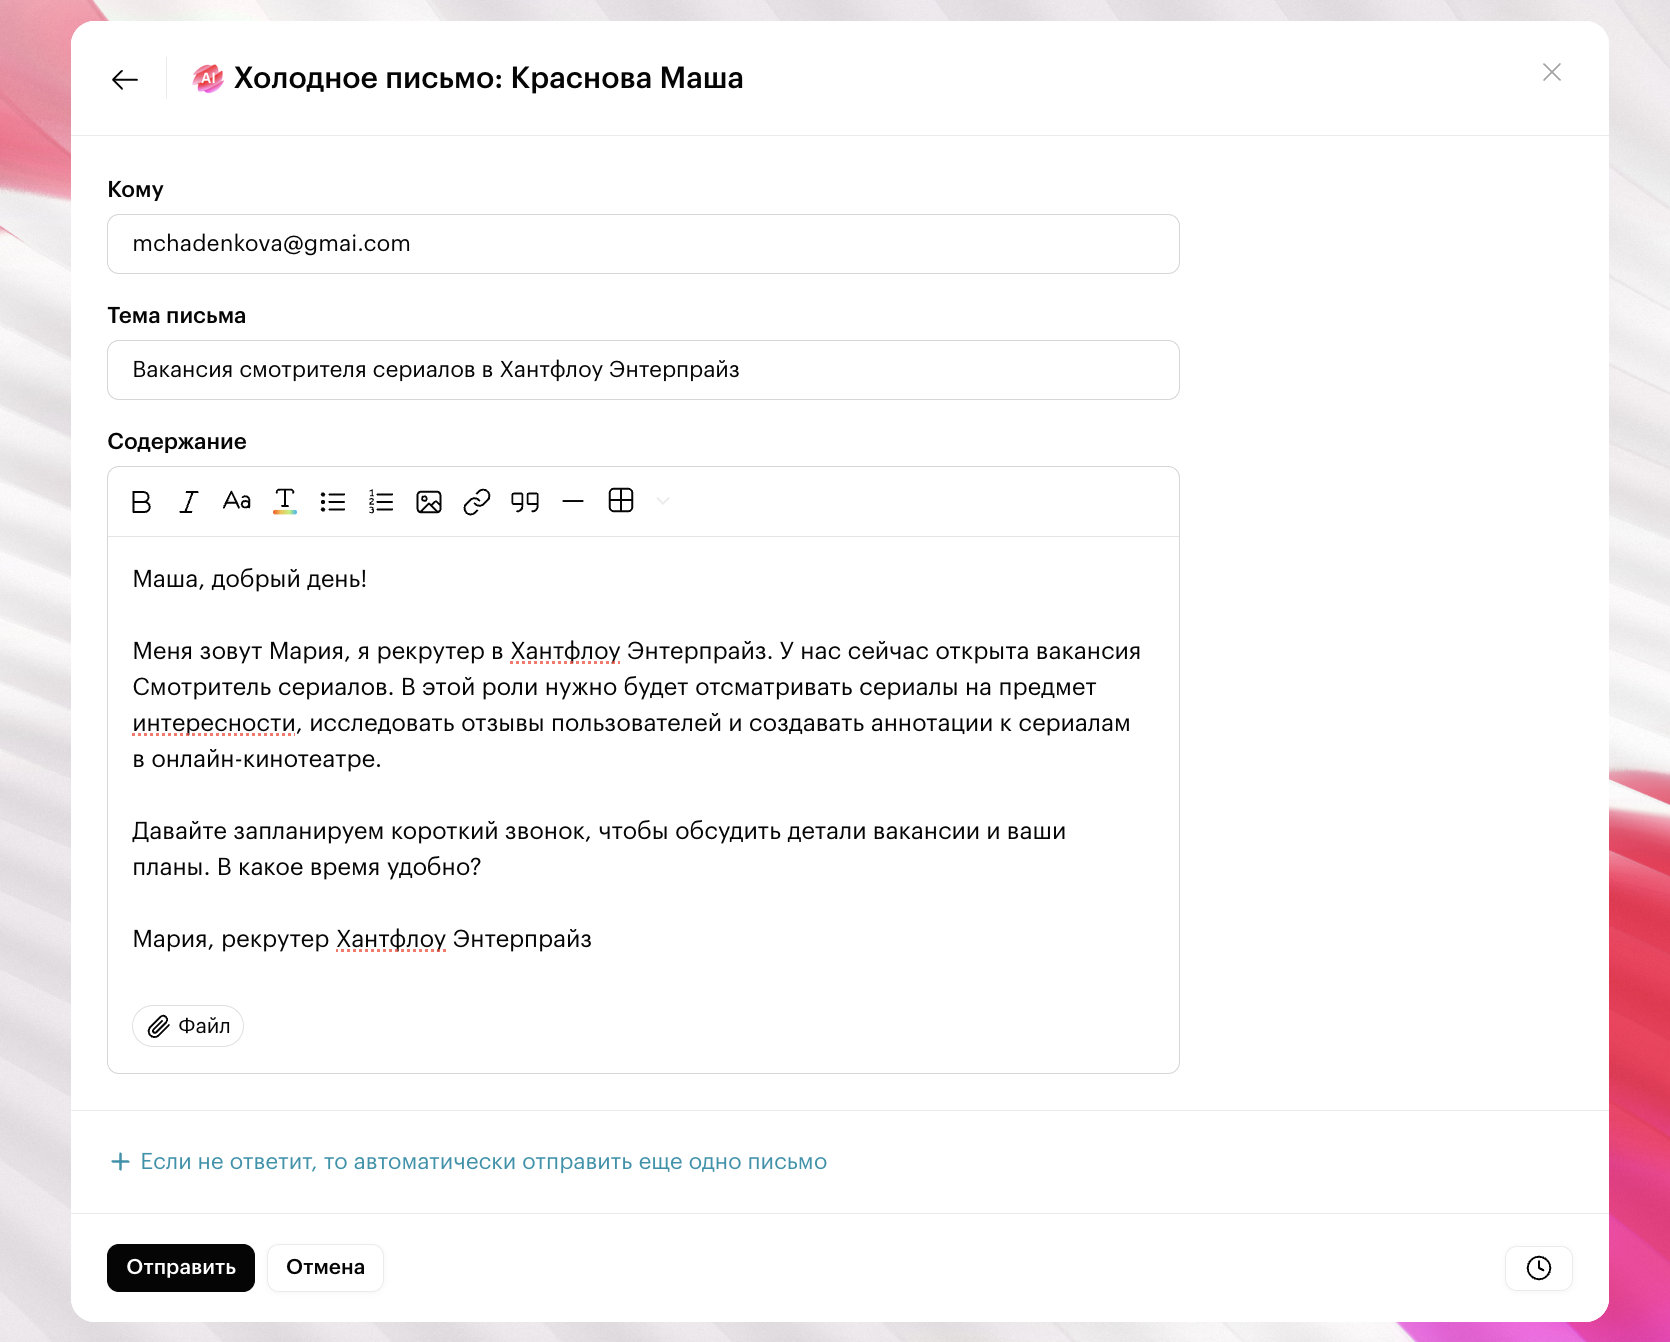Screen dimensions: 1670x1342
Task: Attach a file with Файл button
Action: (x=188, y=1026)
